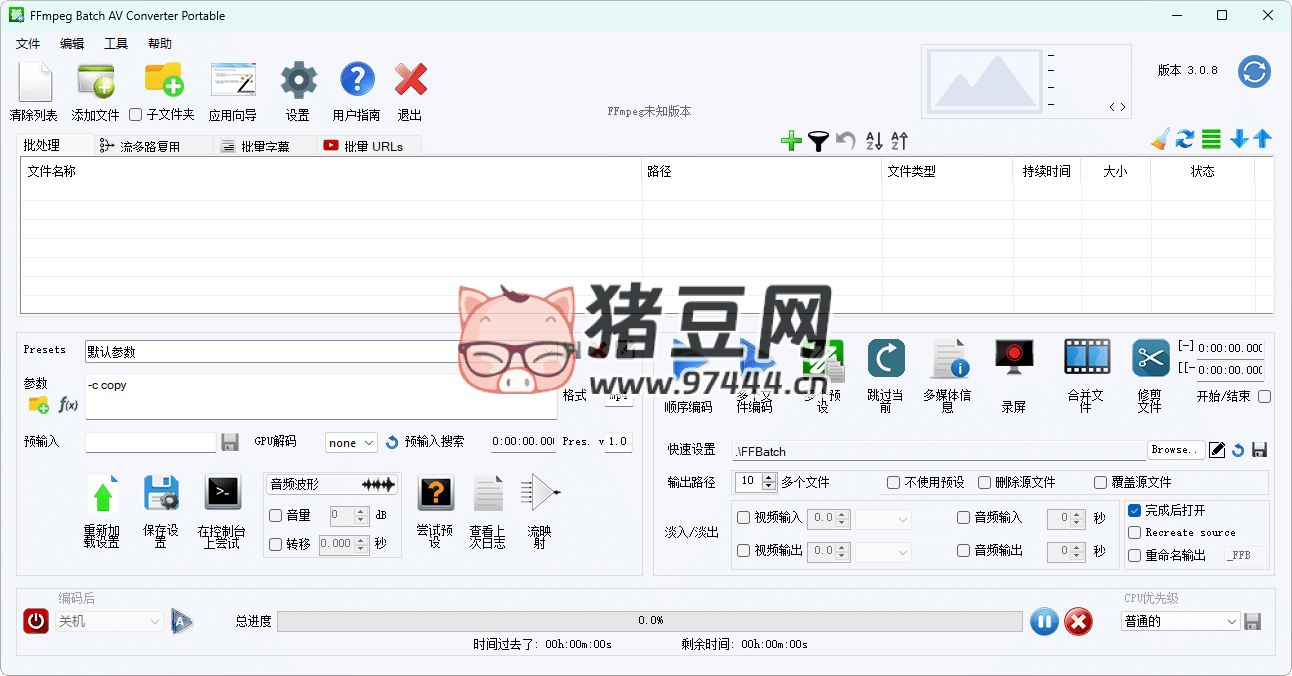
Task: Sort the list ascending A-Z
Action: [x=874, y=141]
